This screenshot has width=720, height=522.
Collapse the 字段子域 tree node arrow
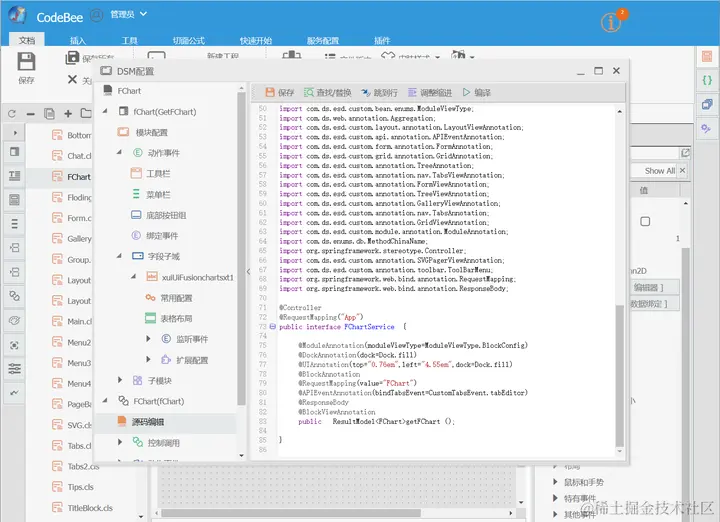(x=119, y=255)
